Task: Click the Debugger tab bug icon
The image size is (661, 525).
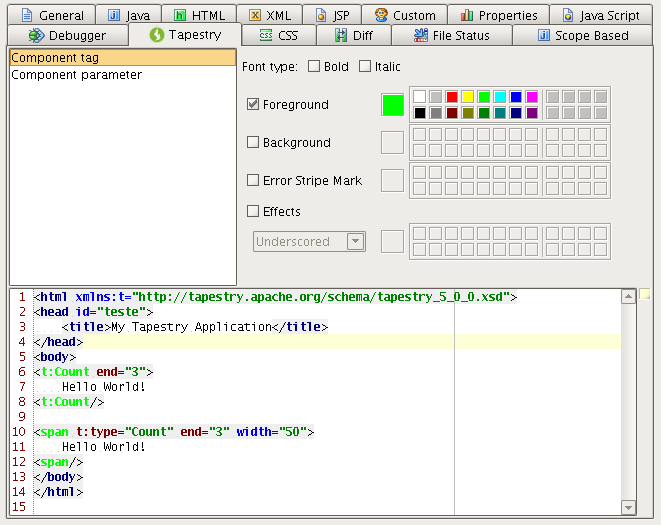Action: coord(37,36)
